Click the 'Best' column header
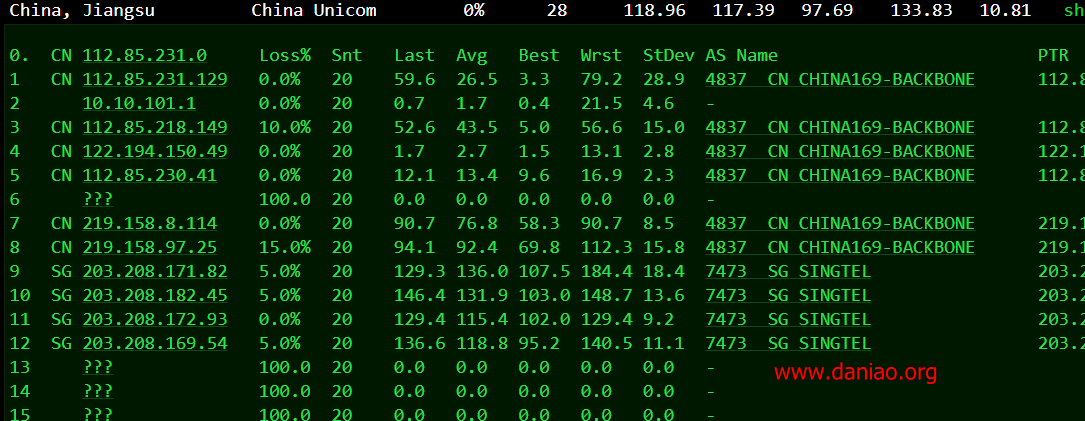1085x421 pixels. (539, 55)
